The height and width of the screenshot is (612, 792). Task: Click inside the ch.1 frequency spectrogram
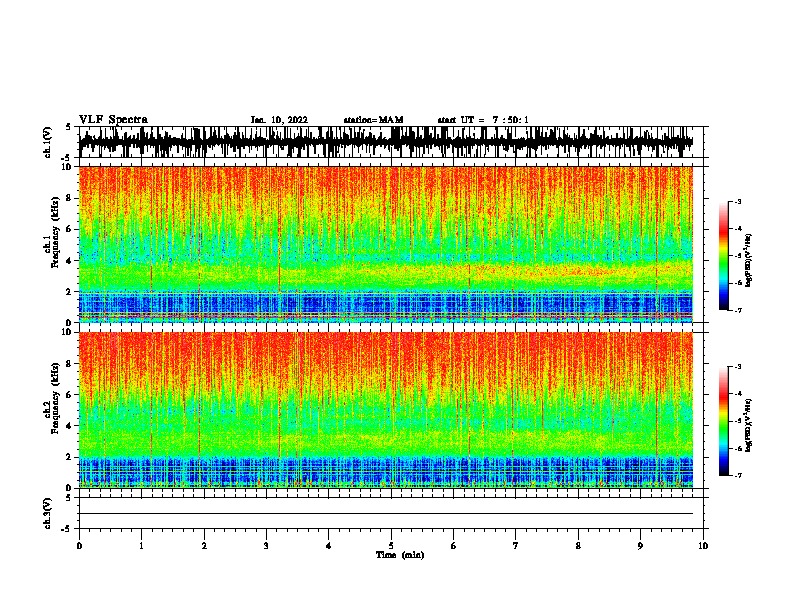[x=386, y=244]
